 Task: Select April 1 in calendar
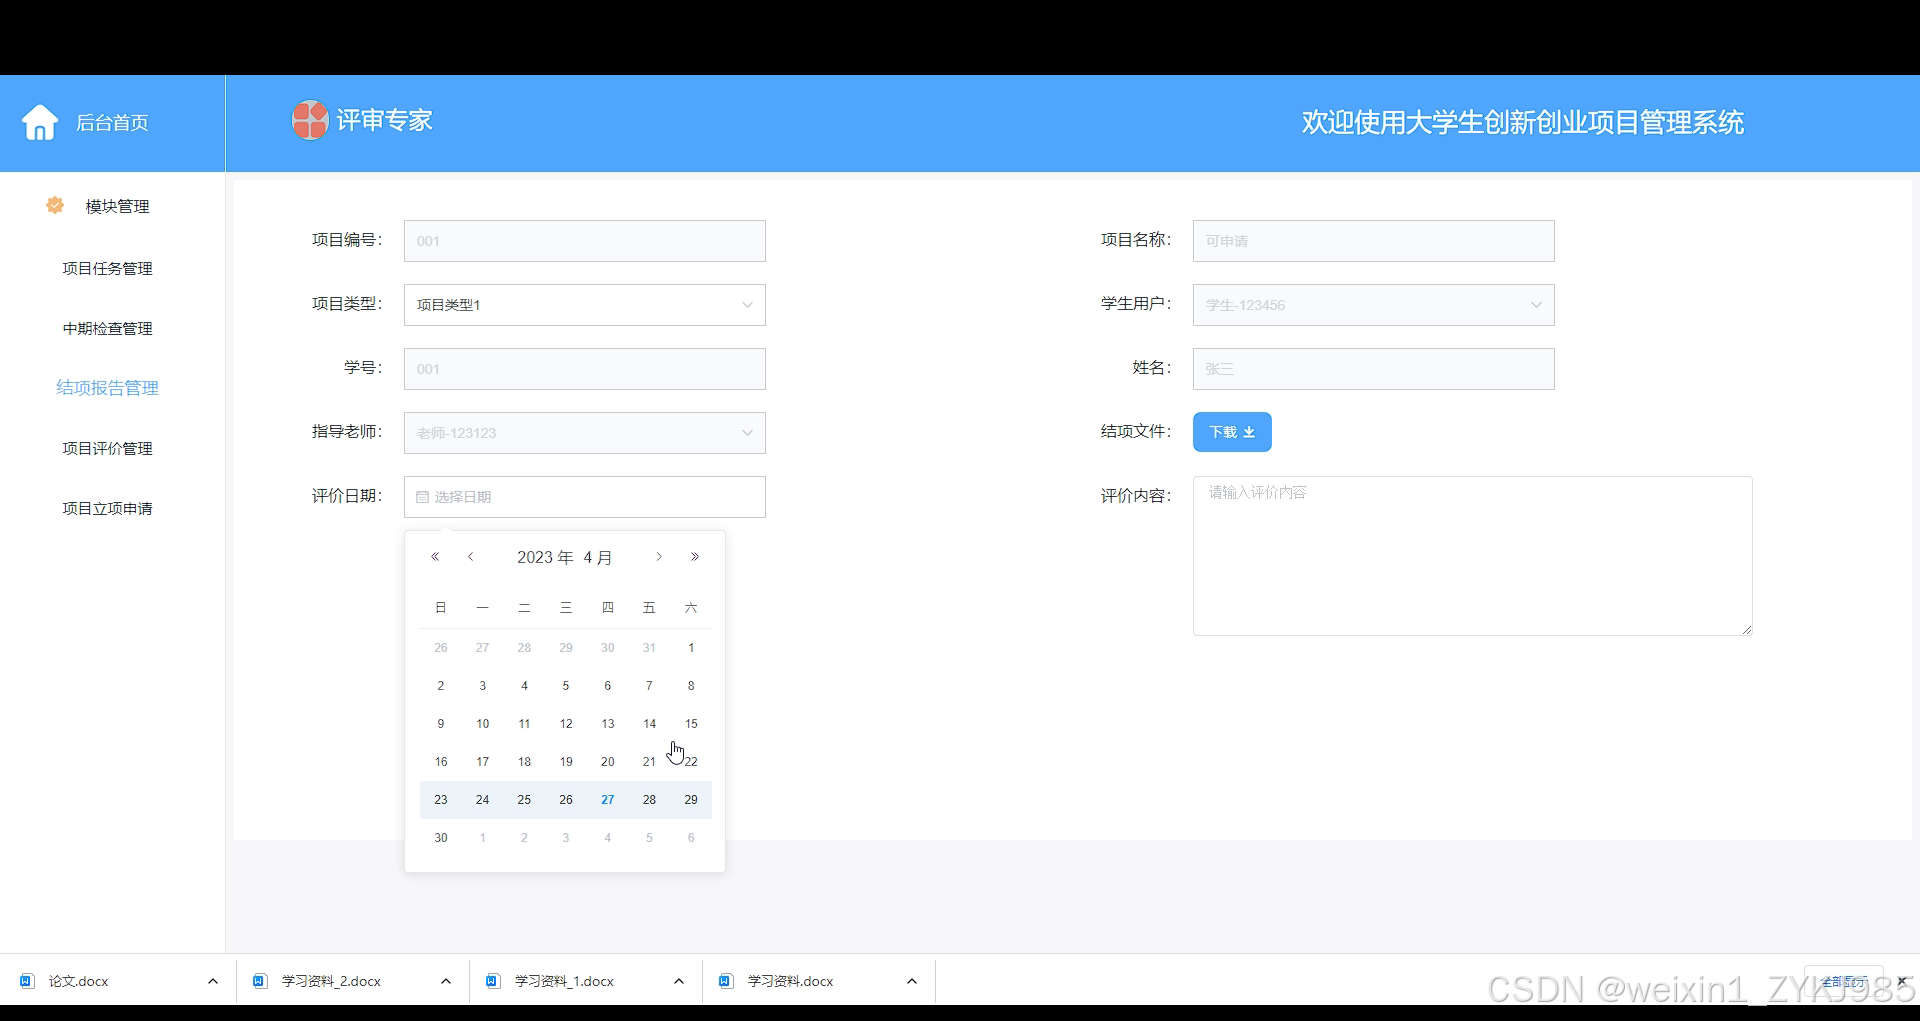(x=691, y=648)
